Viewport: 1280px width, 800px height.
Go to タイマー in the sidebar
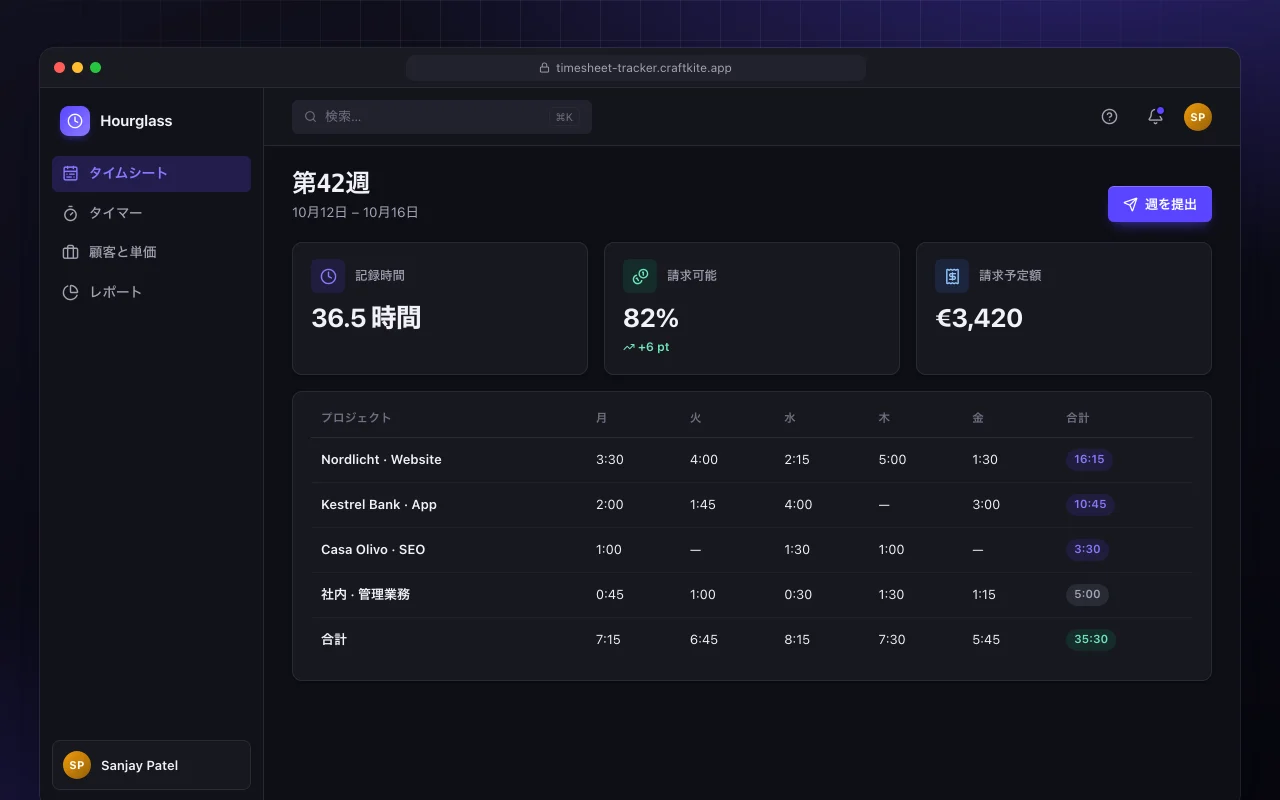151,213
